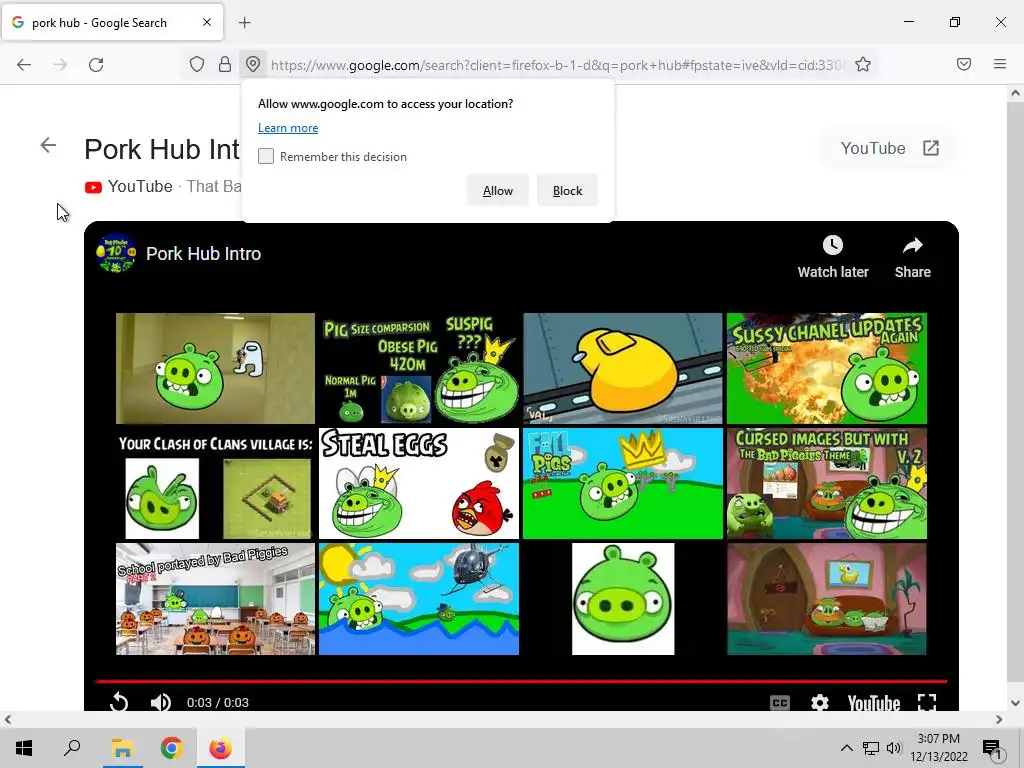Open the Pocket save icon
The image size is (1024, 768).
pyautogui.click(x=964, y=64)
